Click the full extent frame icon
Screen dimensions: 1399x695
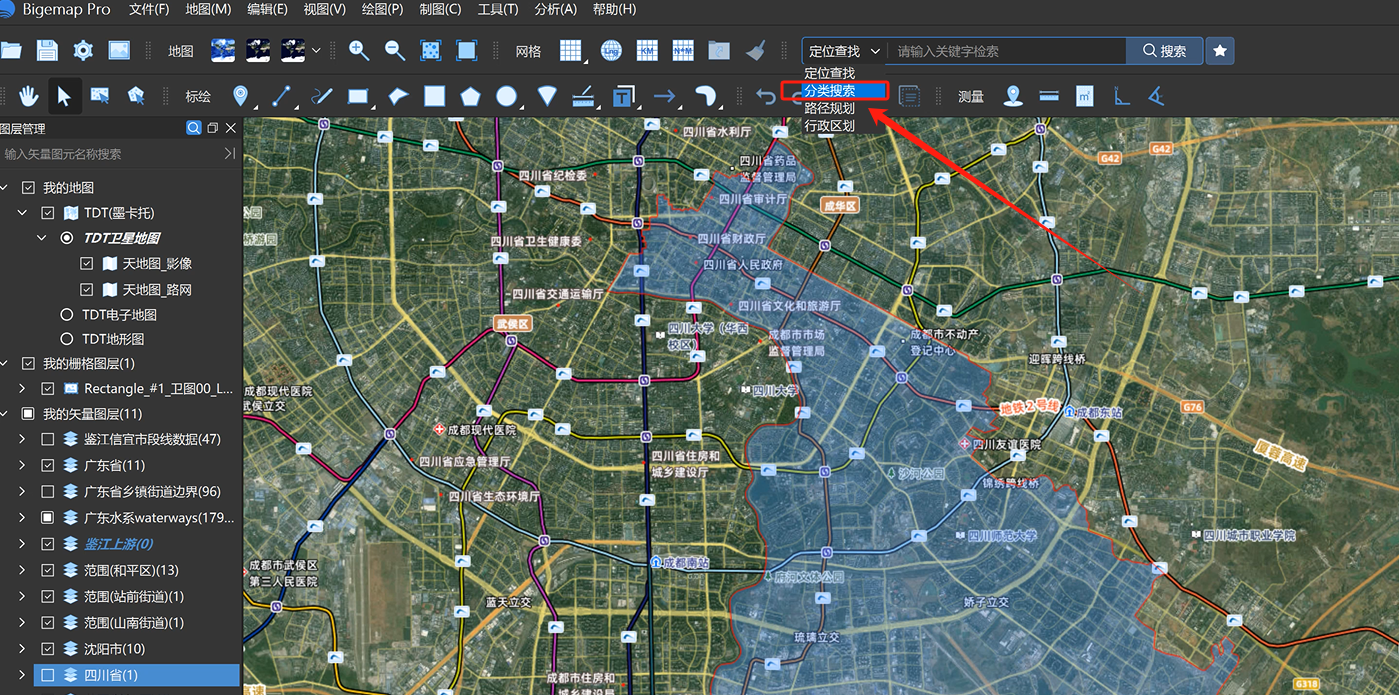[x=466, y=50]
